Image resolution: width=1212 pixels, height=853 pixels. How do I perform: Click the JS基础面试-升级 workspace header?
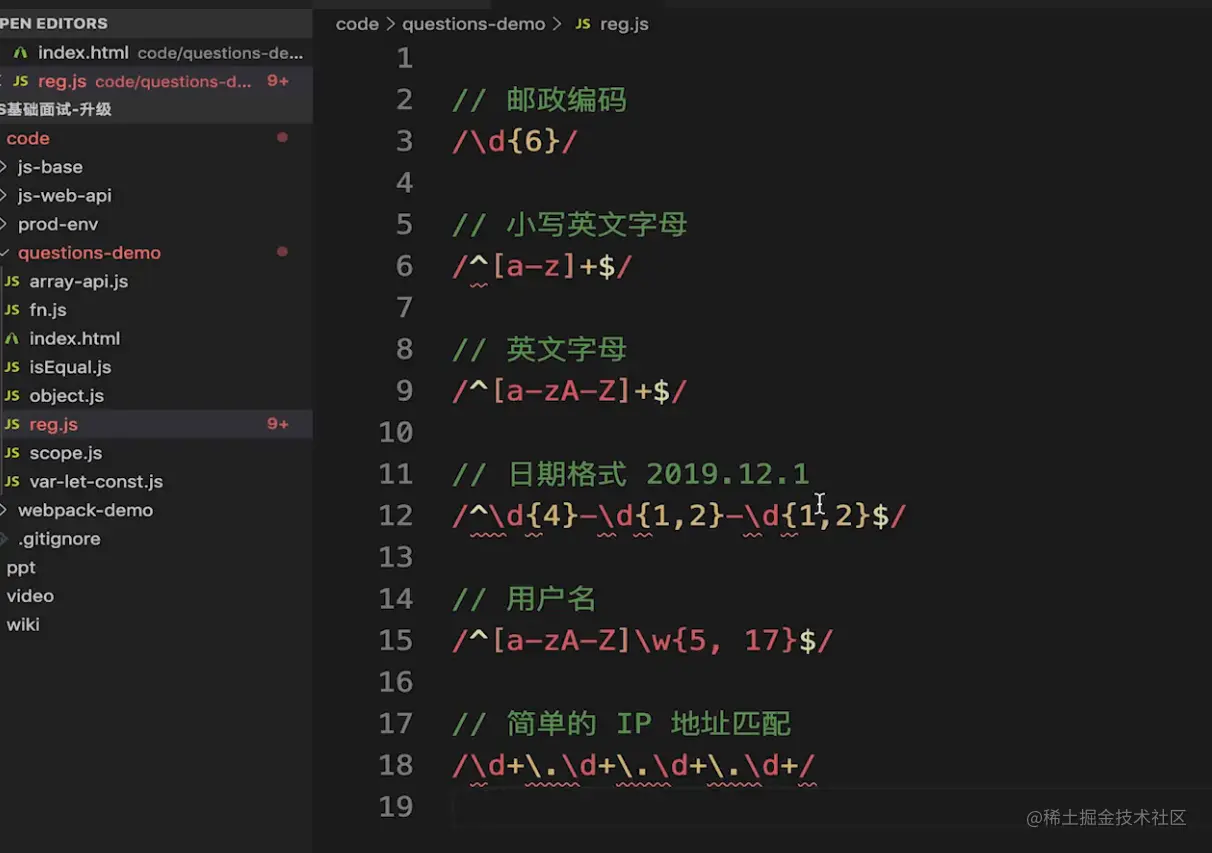click(x=156, y=110)
